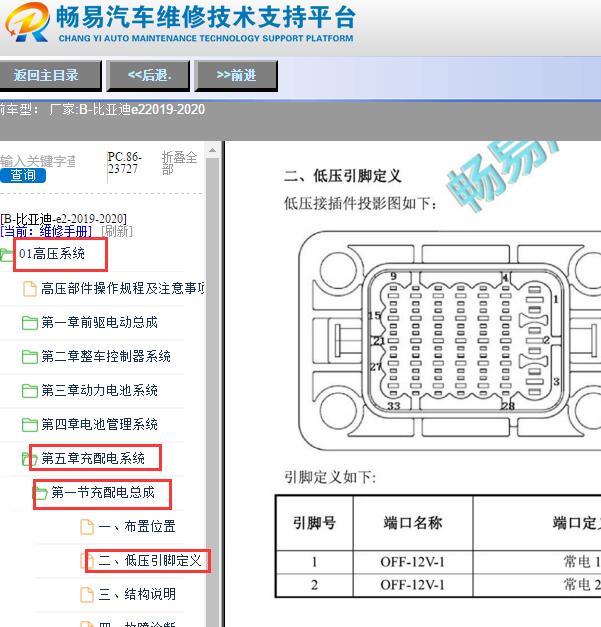Expand 第二章整车控制器系统 chapter
The width and height of the screenshot is (601, 627).
[106, 356]
